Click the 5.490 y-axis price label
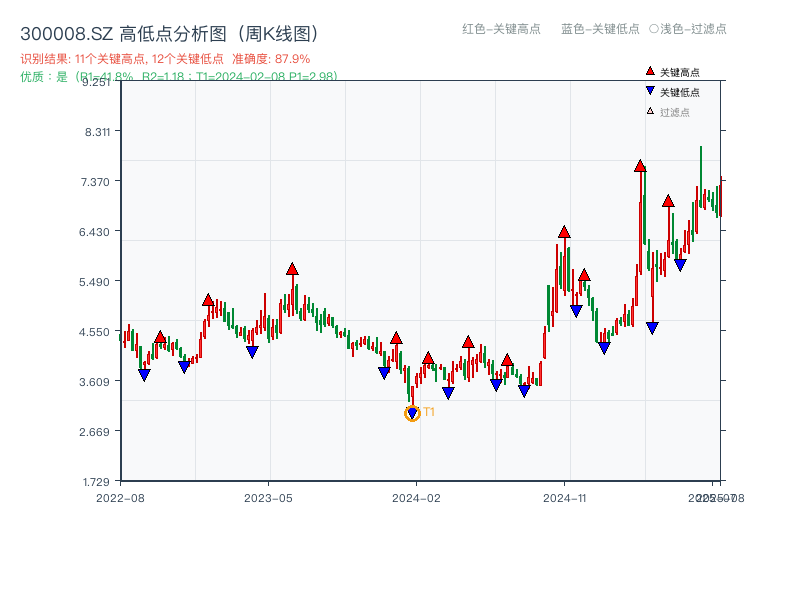The width and height of the screenshot is (800, 600). [x=94, y=282]
